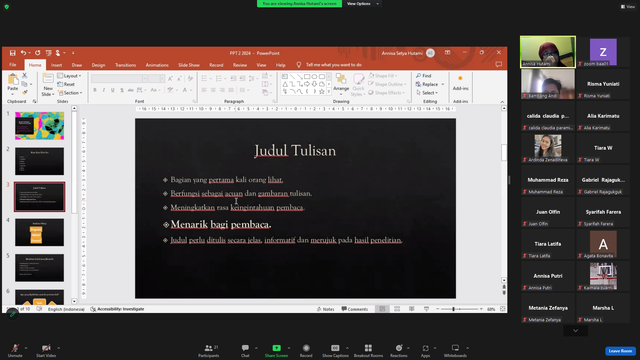Viewport: 640px width, 360px height.
Task: Increase font size in the Font group
Action: click(x=170, y=78)
